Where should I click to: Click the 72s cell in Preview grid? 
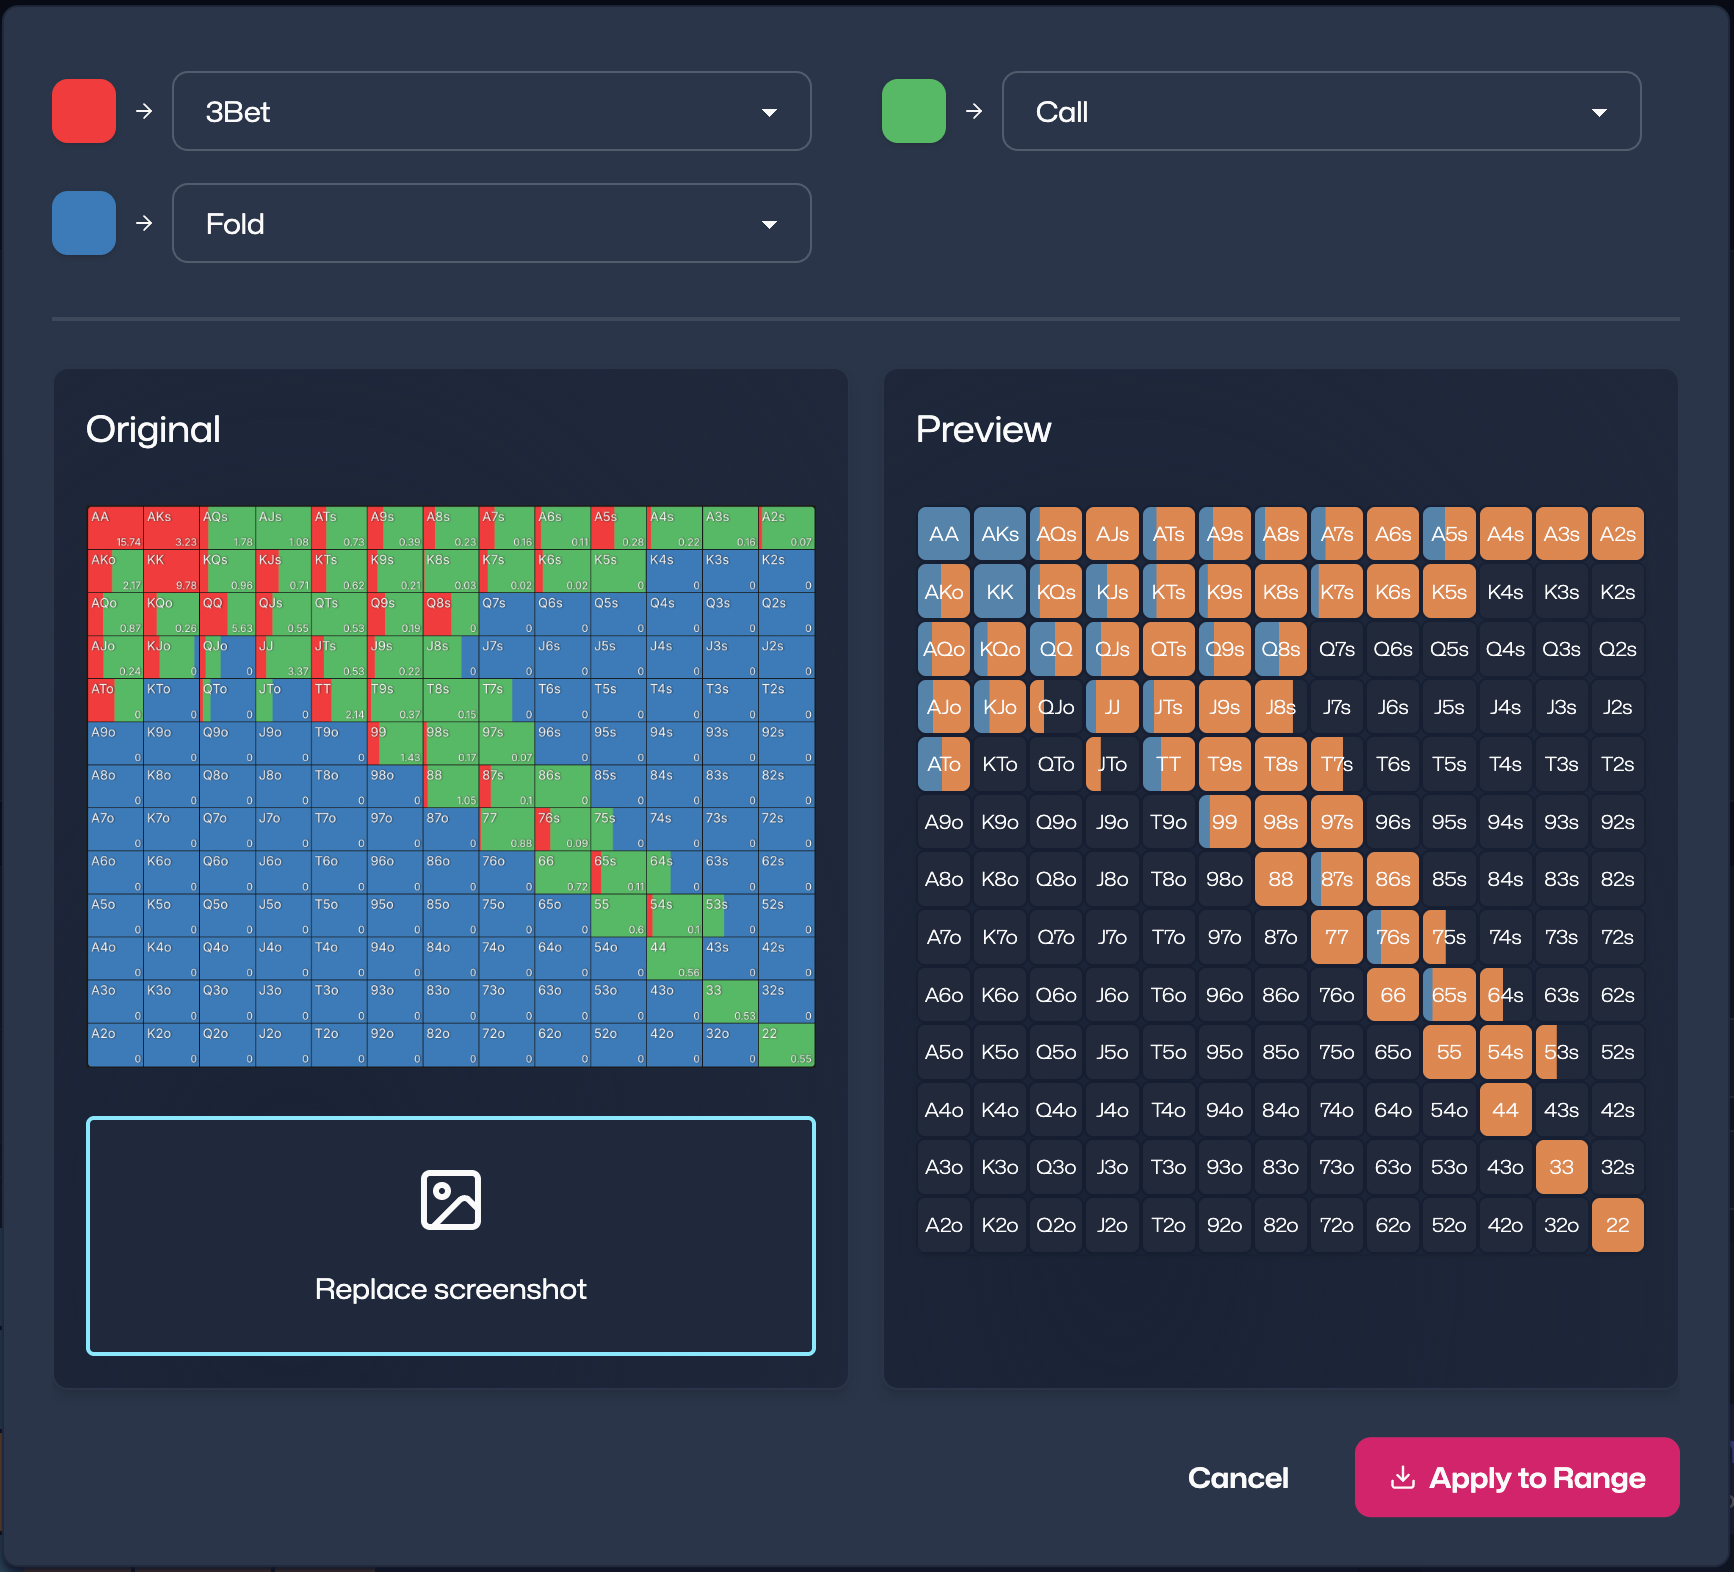click(1617, 937)
